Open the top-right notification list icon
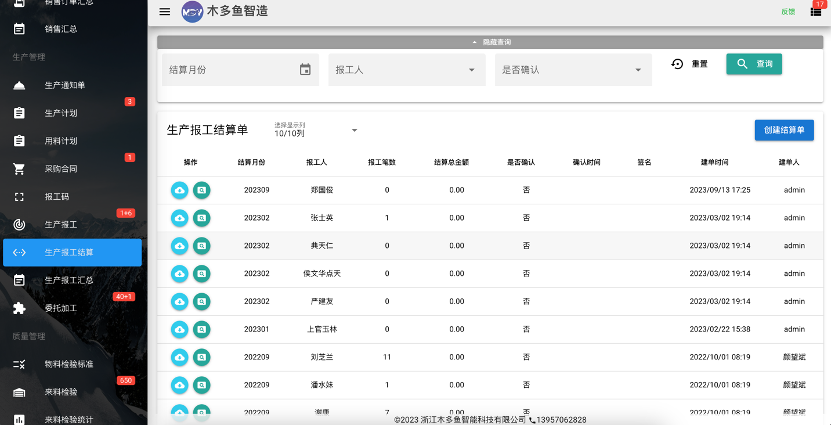This screenshot has height=426, width=832. point(816,12)
